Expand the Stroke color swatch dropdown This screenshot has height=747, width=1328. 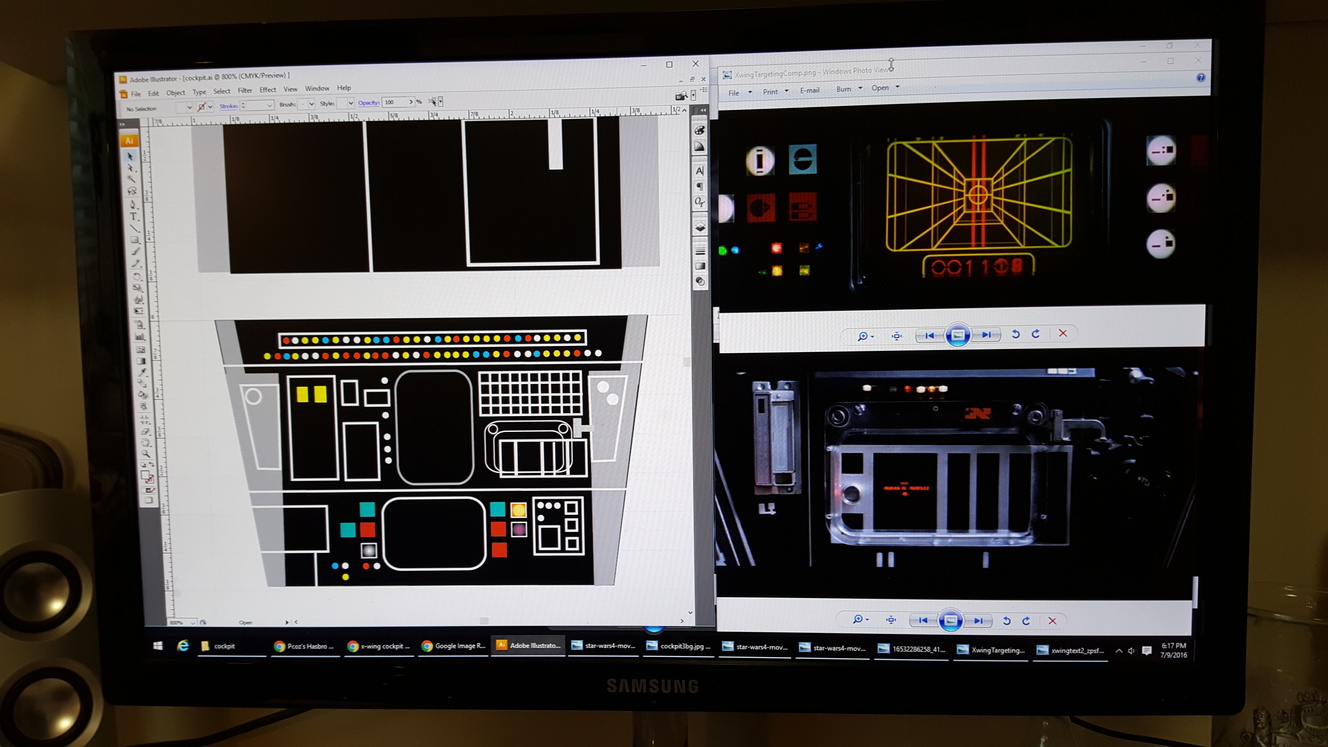tap(210, 107)
